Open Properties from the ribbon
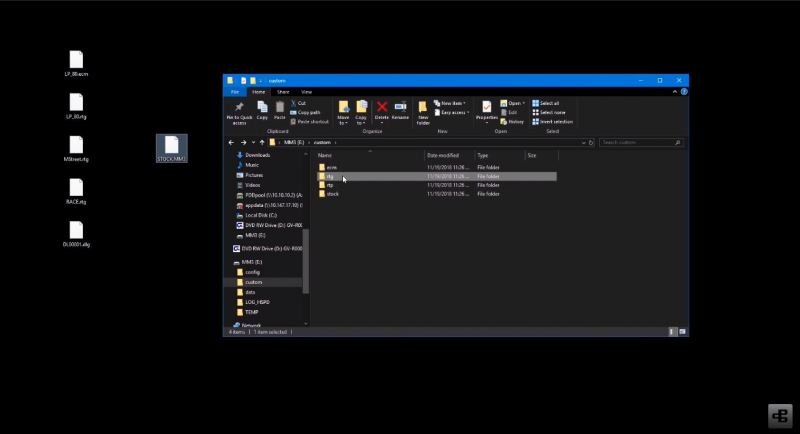 [x=486, y=110]
